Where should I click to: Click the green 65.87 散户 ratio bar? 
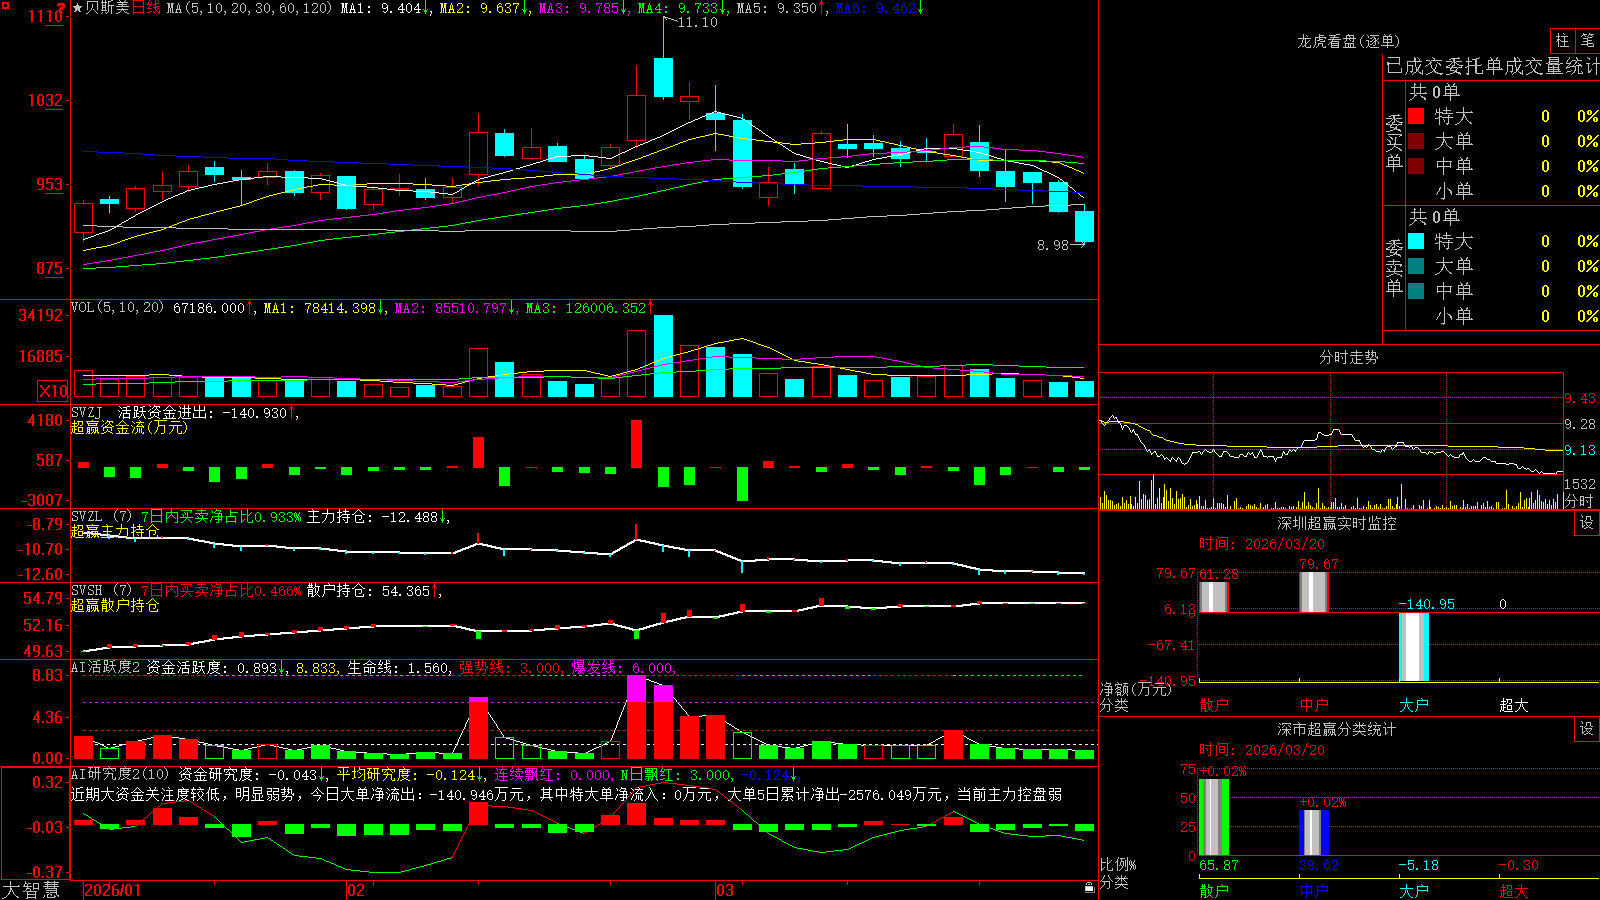[1214, 817]
